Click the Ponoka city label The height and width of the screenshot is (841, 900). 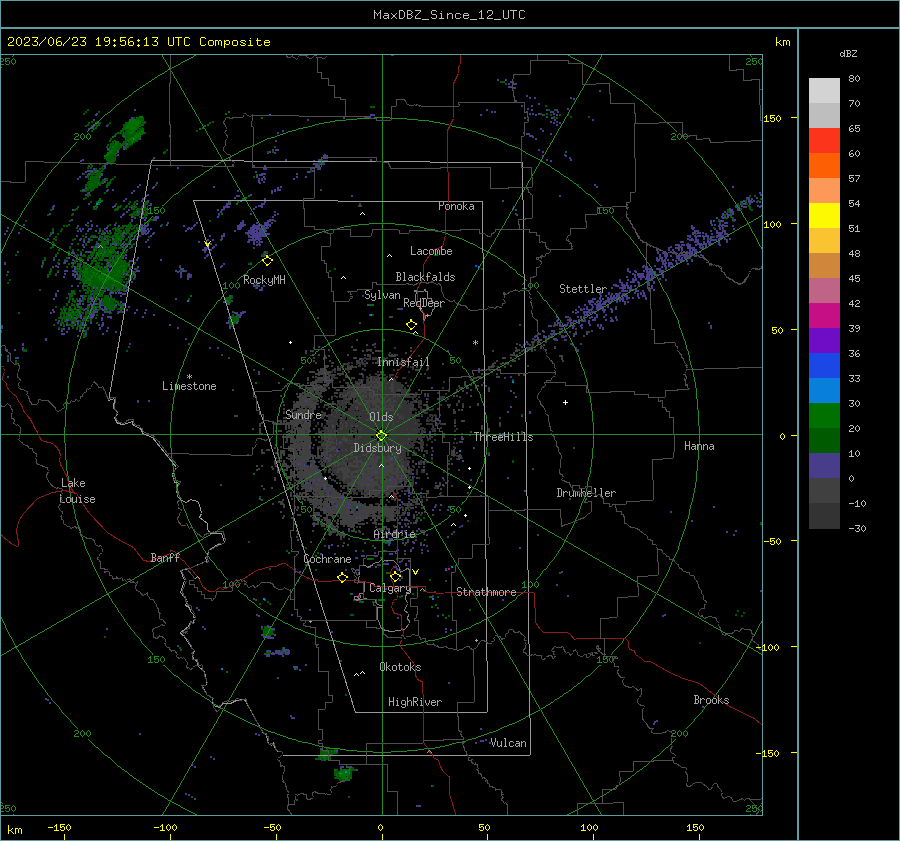click(x=456, y=206)
